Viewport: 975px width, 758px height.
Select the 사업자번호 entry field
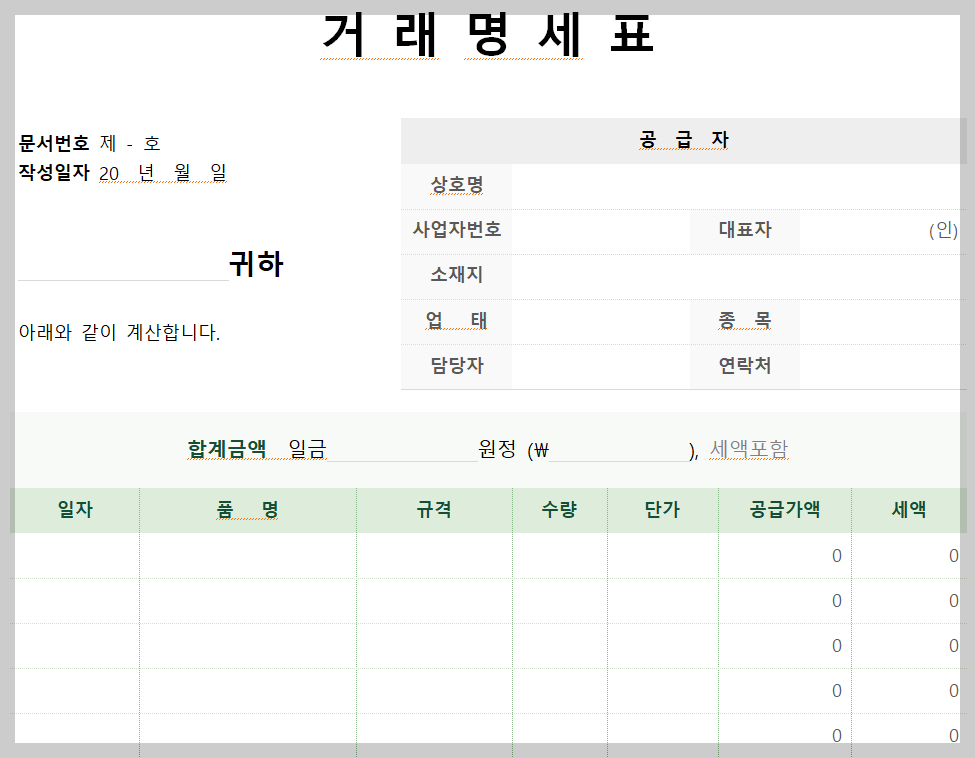[x=600, y=230]
